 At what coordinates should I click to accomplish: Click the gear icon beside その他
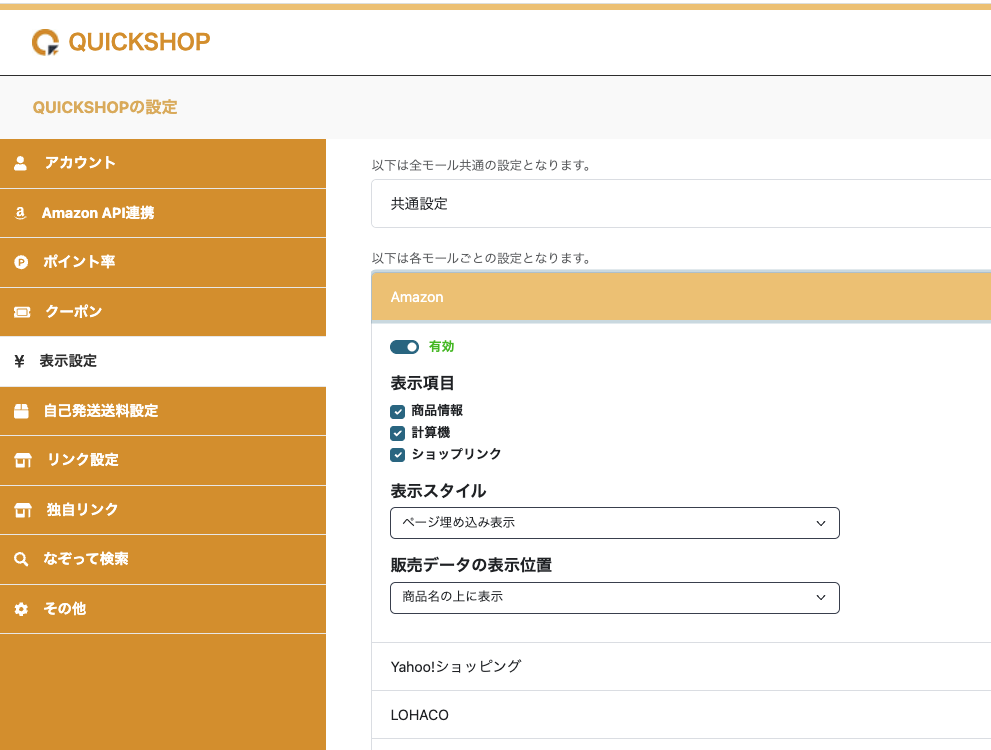coord(21,609)
